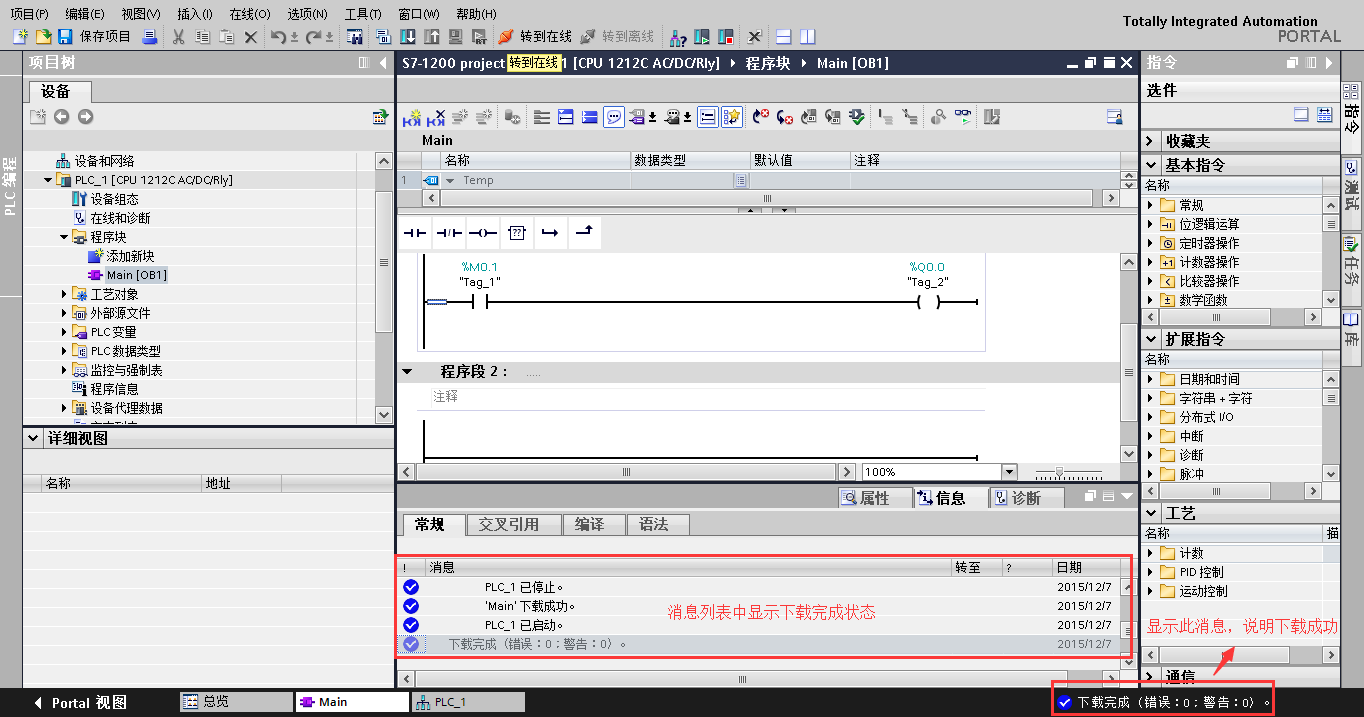This screenshot has height=717, width=1364.
Task: Open accessible devices from the toolbar
Action: (678, 37)
